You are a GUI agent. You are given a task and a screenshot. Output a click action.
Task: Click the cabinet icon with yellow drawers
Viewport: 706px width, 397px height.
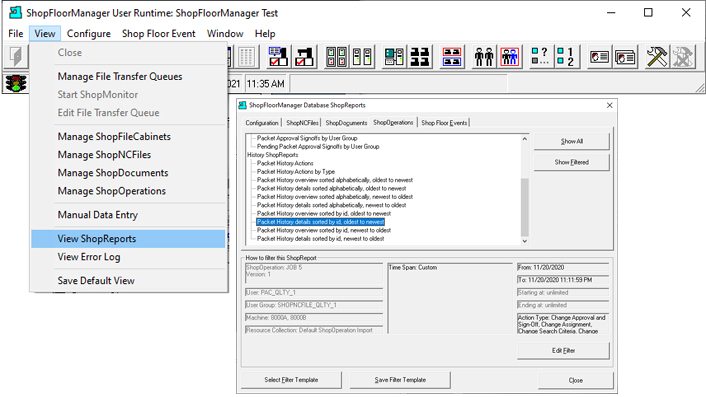(362, 57)
